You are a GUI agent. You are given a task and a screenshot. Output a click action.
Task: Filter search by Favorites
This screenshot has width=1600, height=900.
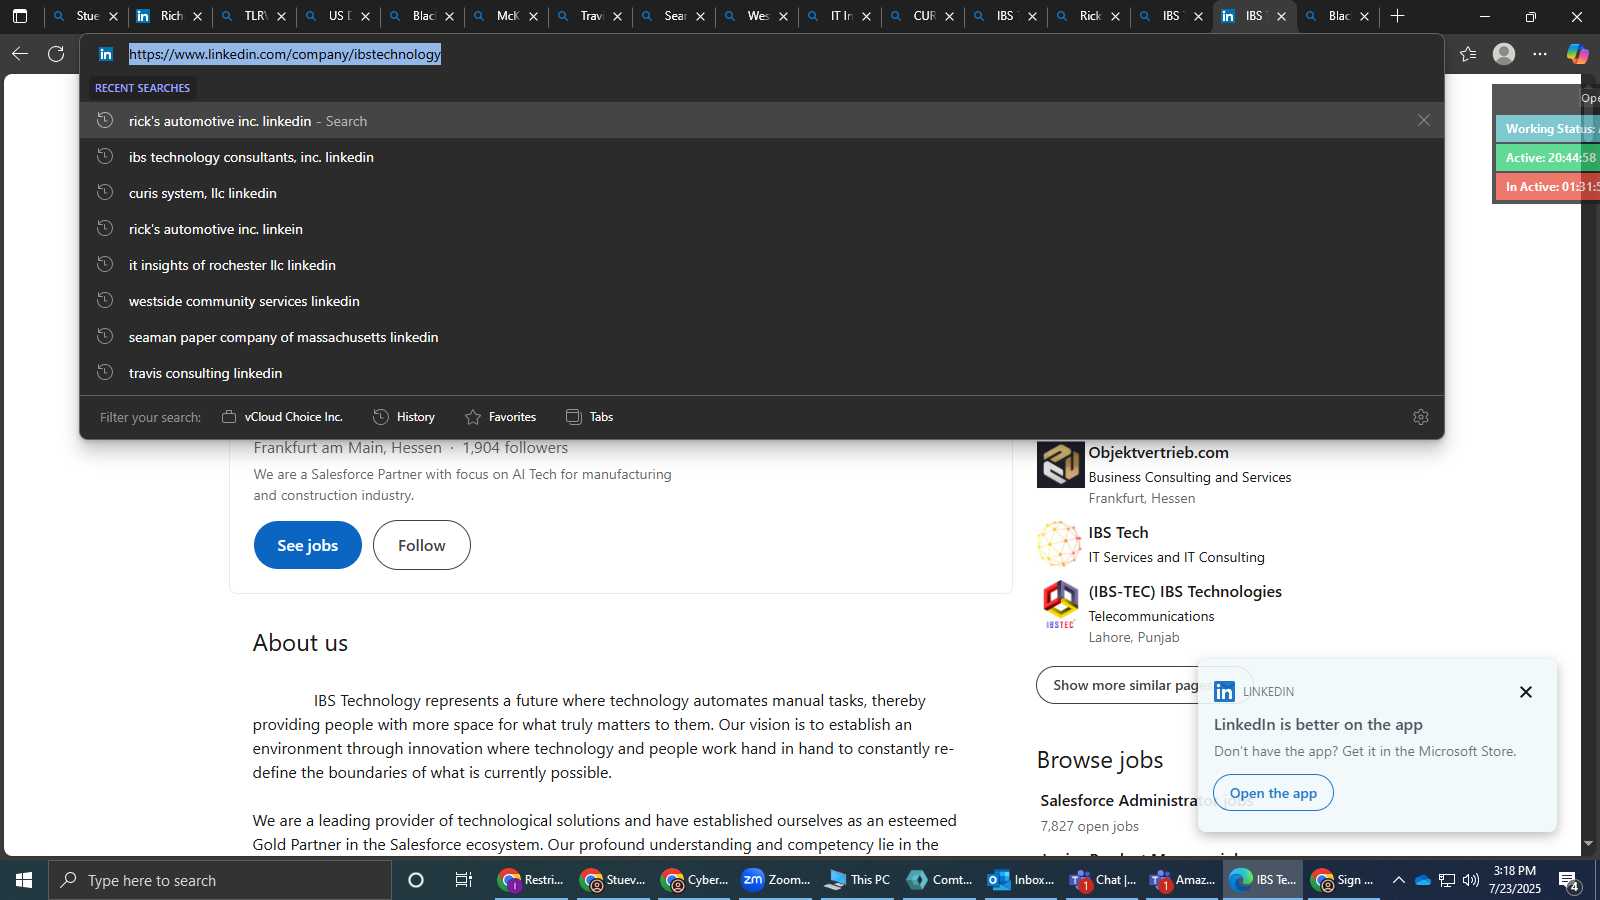[x=500, y=417]
